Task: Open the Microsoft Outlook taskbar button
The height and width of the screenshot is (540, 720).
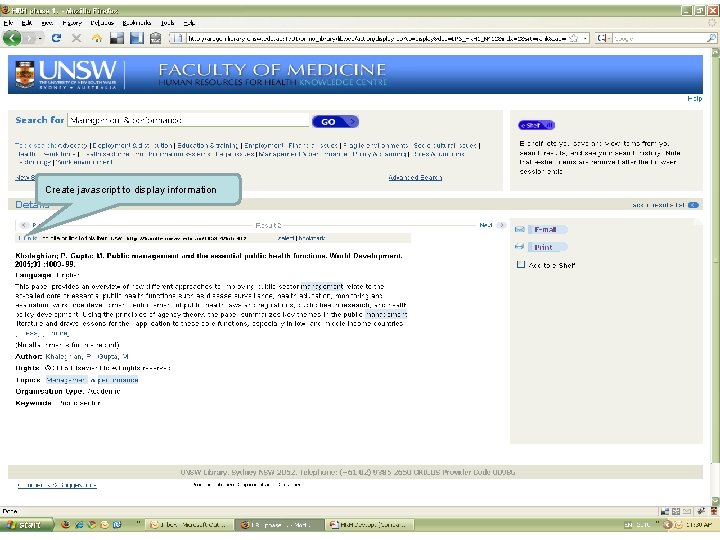Action: pos(190,524)
